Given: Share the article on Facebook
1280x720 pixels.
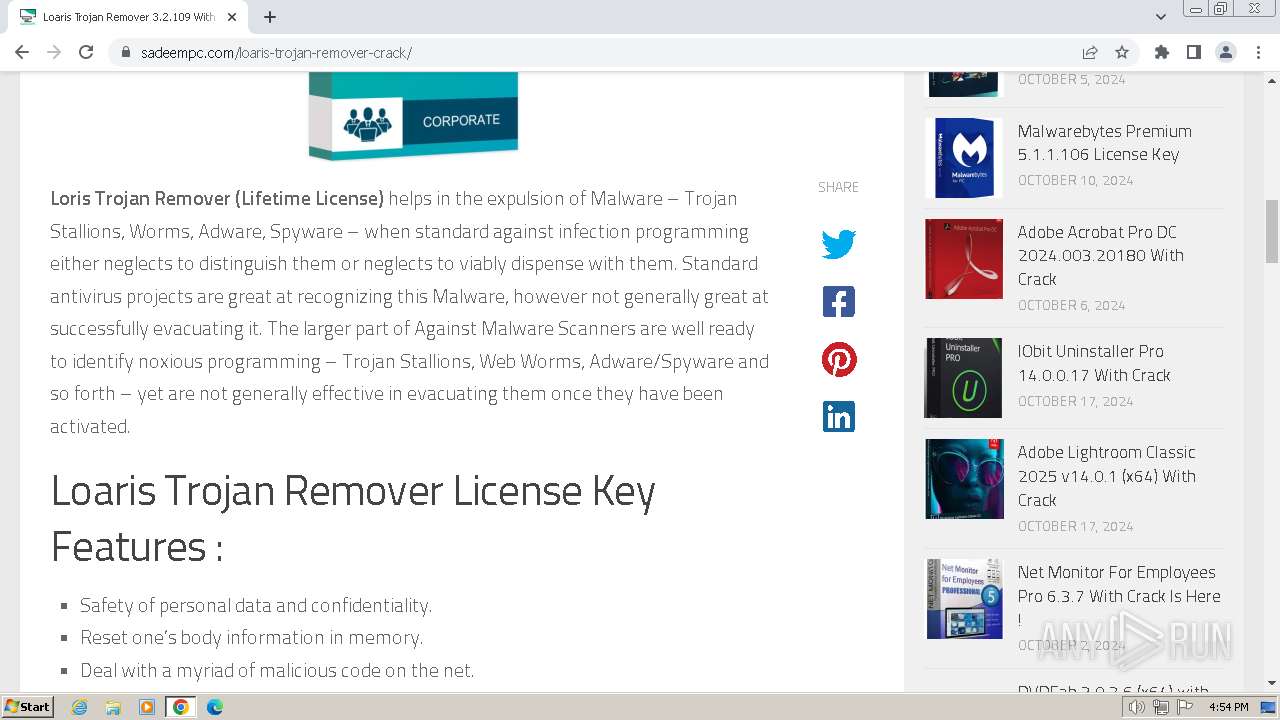Looking at the screenshot, I should (838, 301).
